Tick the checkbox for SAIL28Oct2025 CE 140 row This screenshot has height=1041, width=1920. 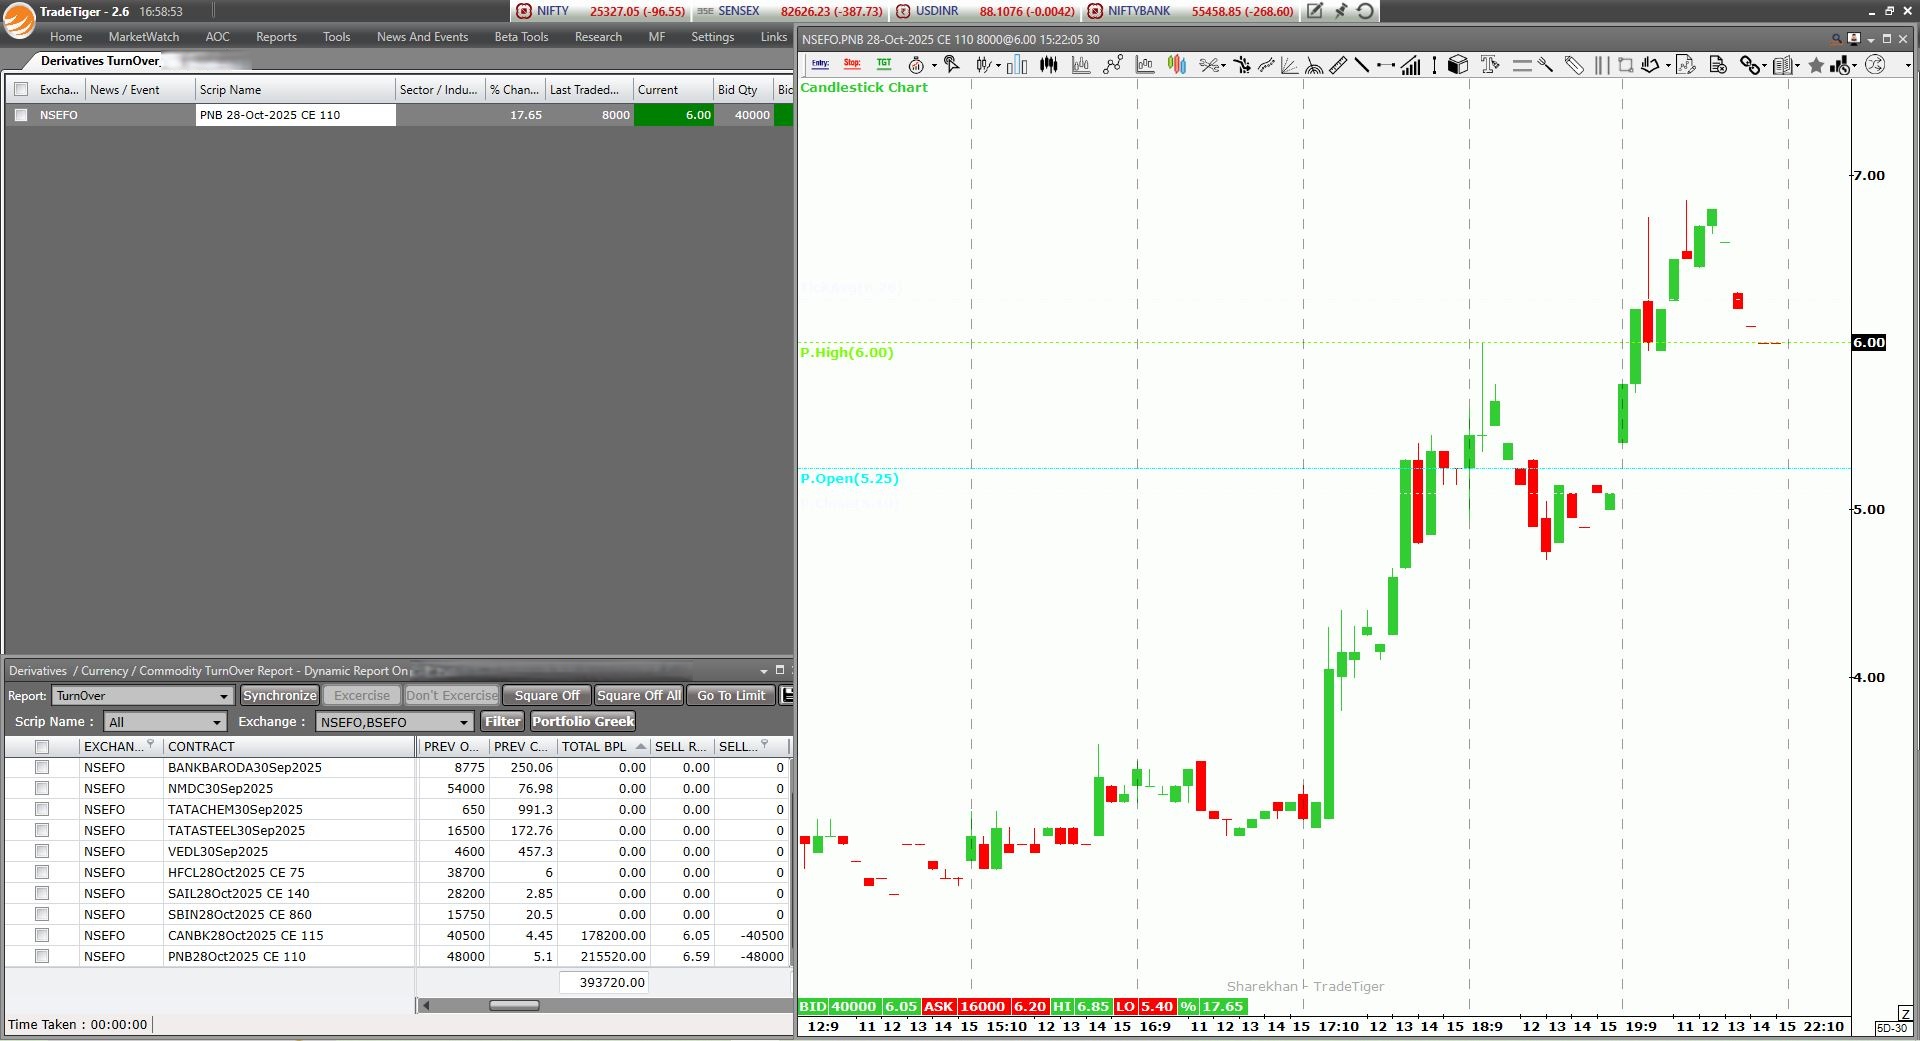coord(42,893)
